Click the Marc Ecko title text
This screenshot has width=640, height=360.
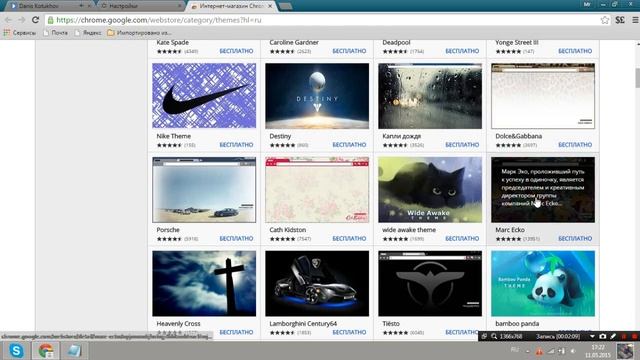click(x=510, y=230)
